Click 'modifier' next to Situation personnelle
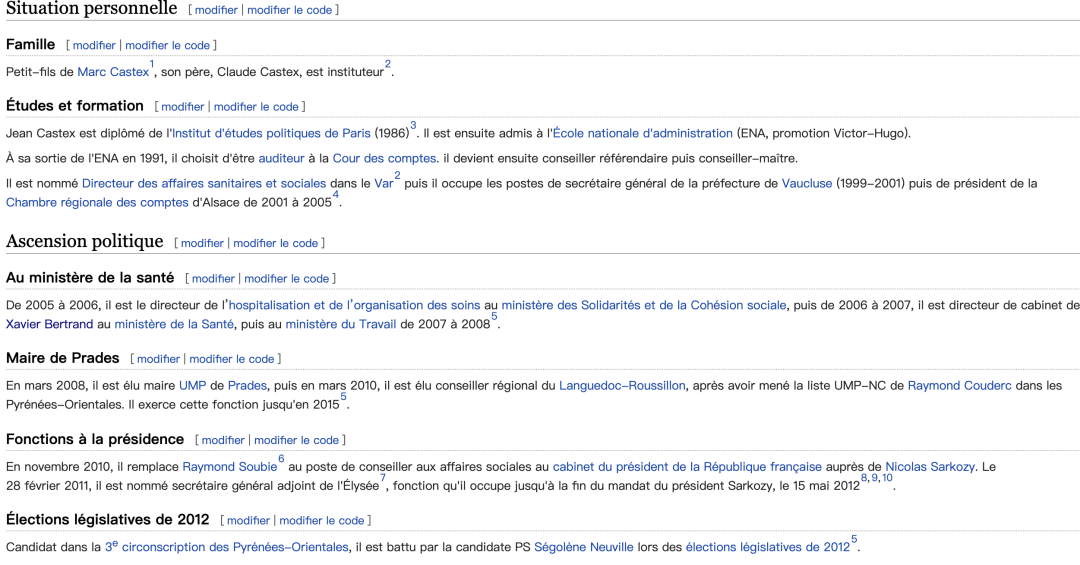Image resolution: width=1080 pixels, height=565 pixels. pyautogui.click(x=216, y=10)
